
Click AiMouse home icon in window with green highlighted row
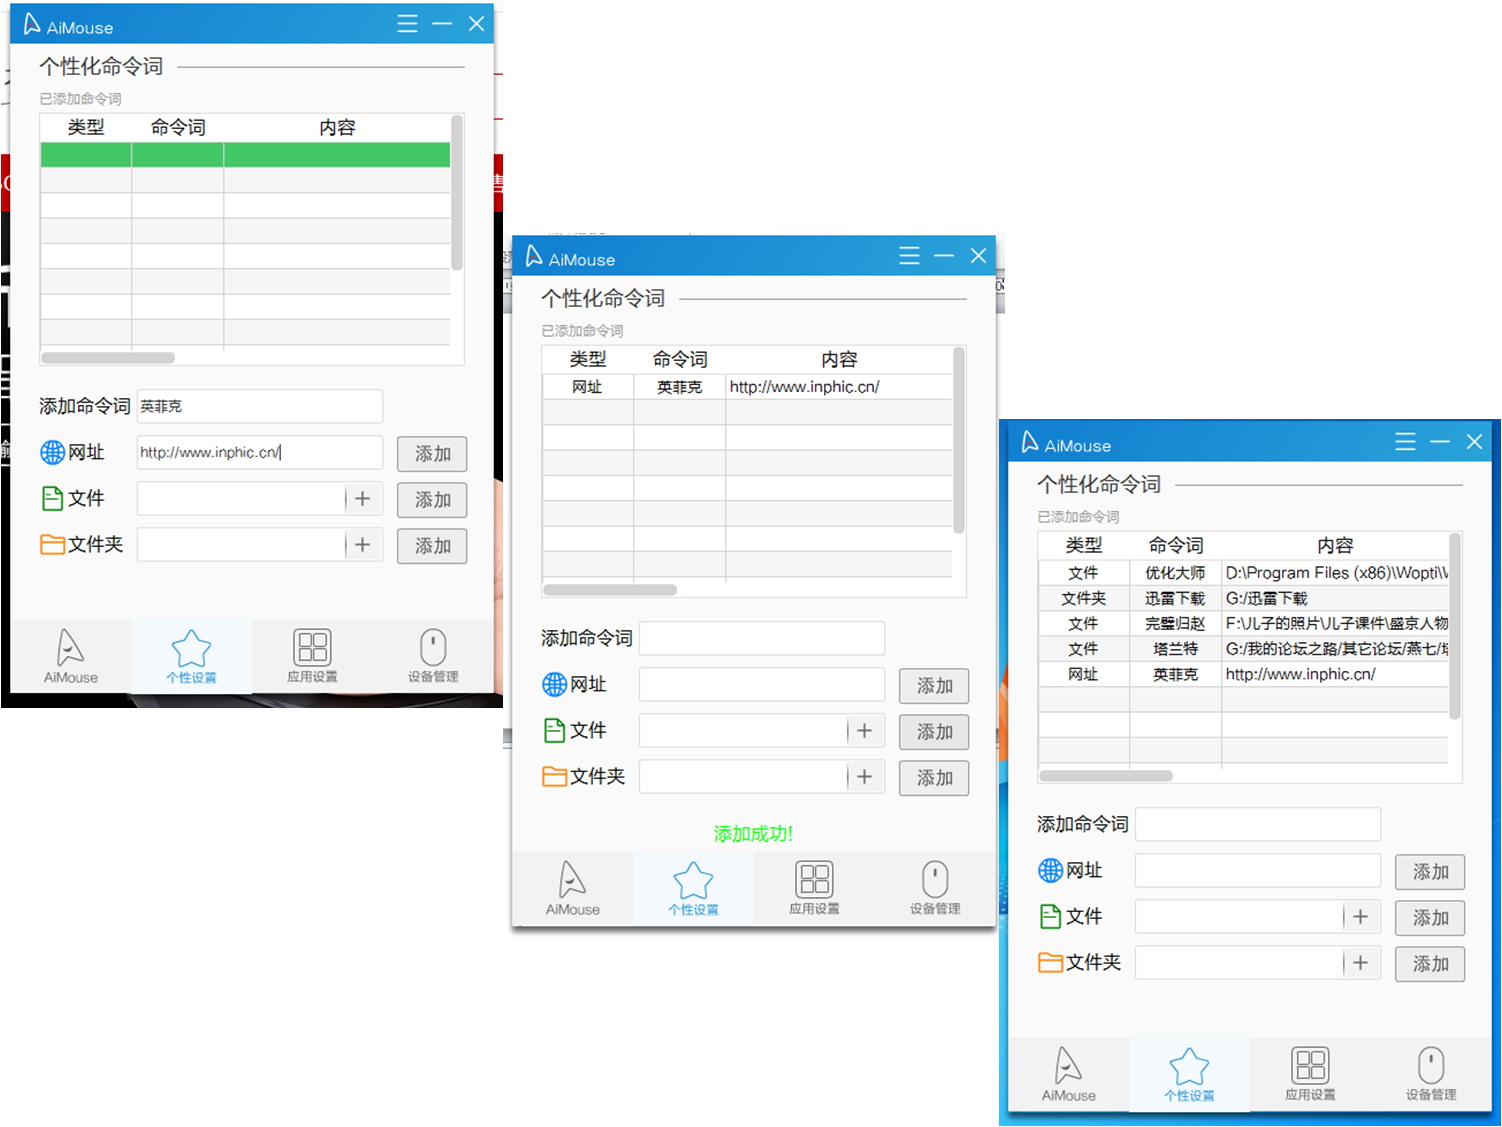pyautogui.click(x=70, y=655)
